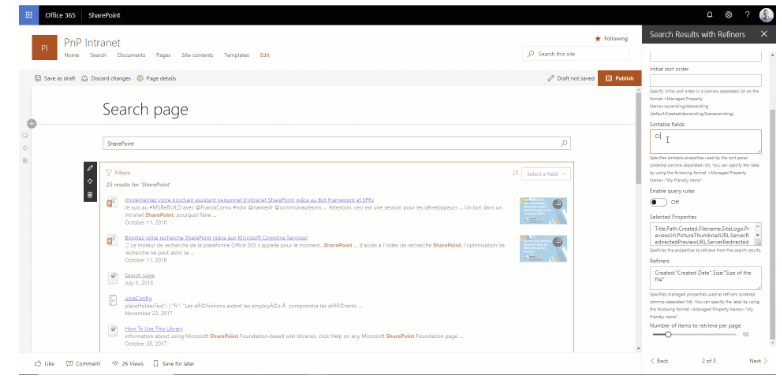Click the search magnifier in the SharePoint box
The height and width of the screenshot is (383, 782).
(x=564, y=143)
